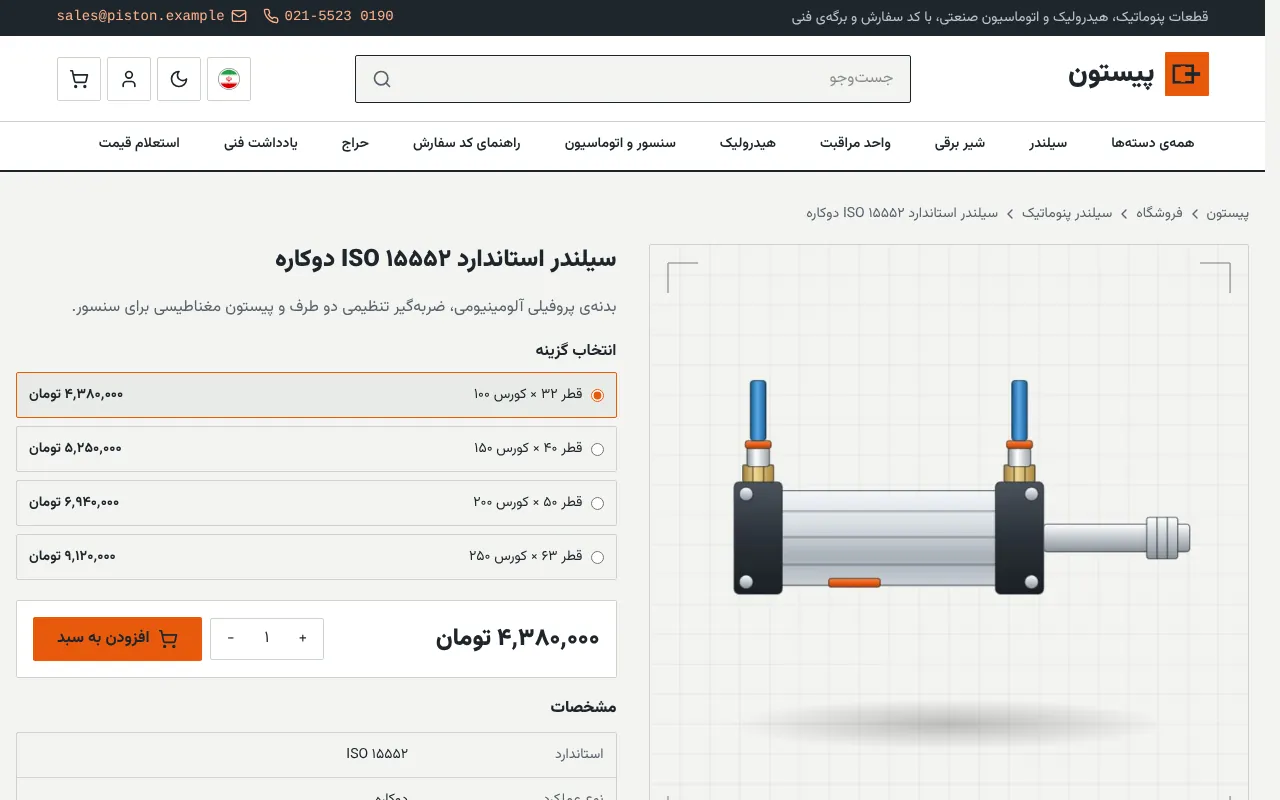This screenshot has height=800, width=1280.
Task: Open حراج menu item
Action: click(x=356, y=143)
